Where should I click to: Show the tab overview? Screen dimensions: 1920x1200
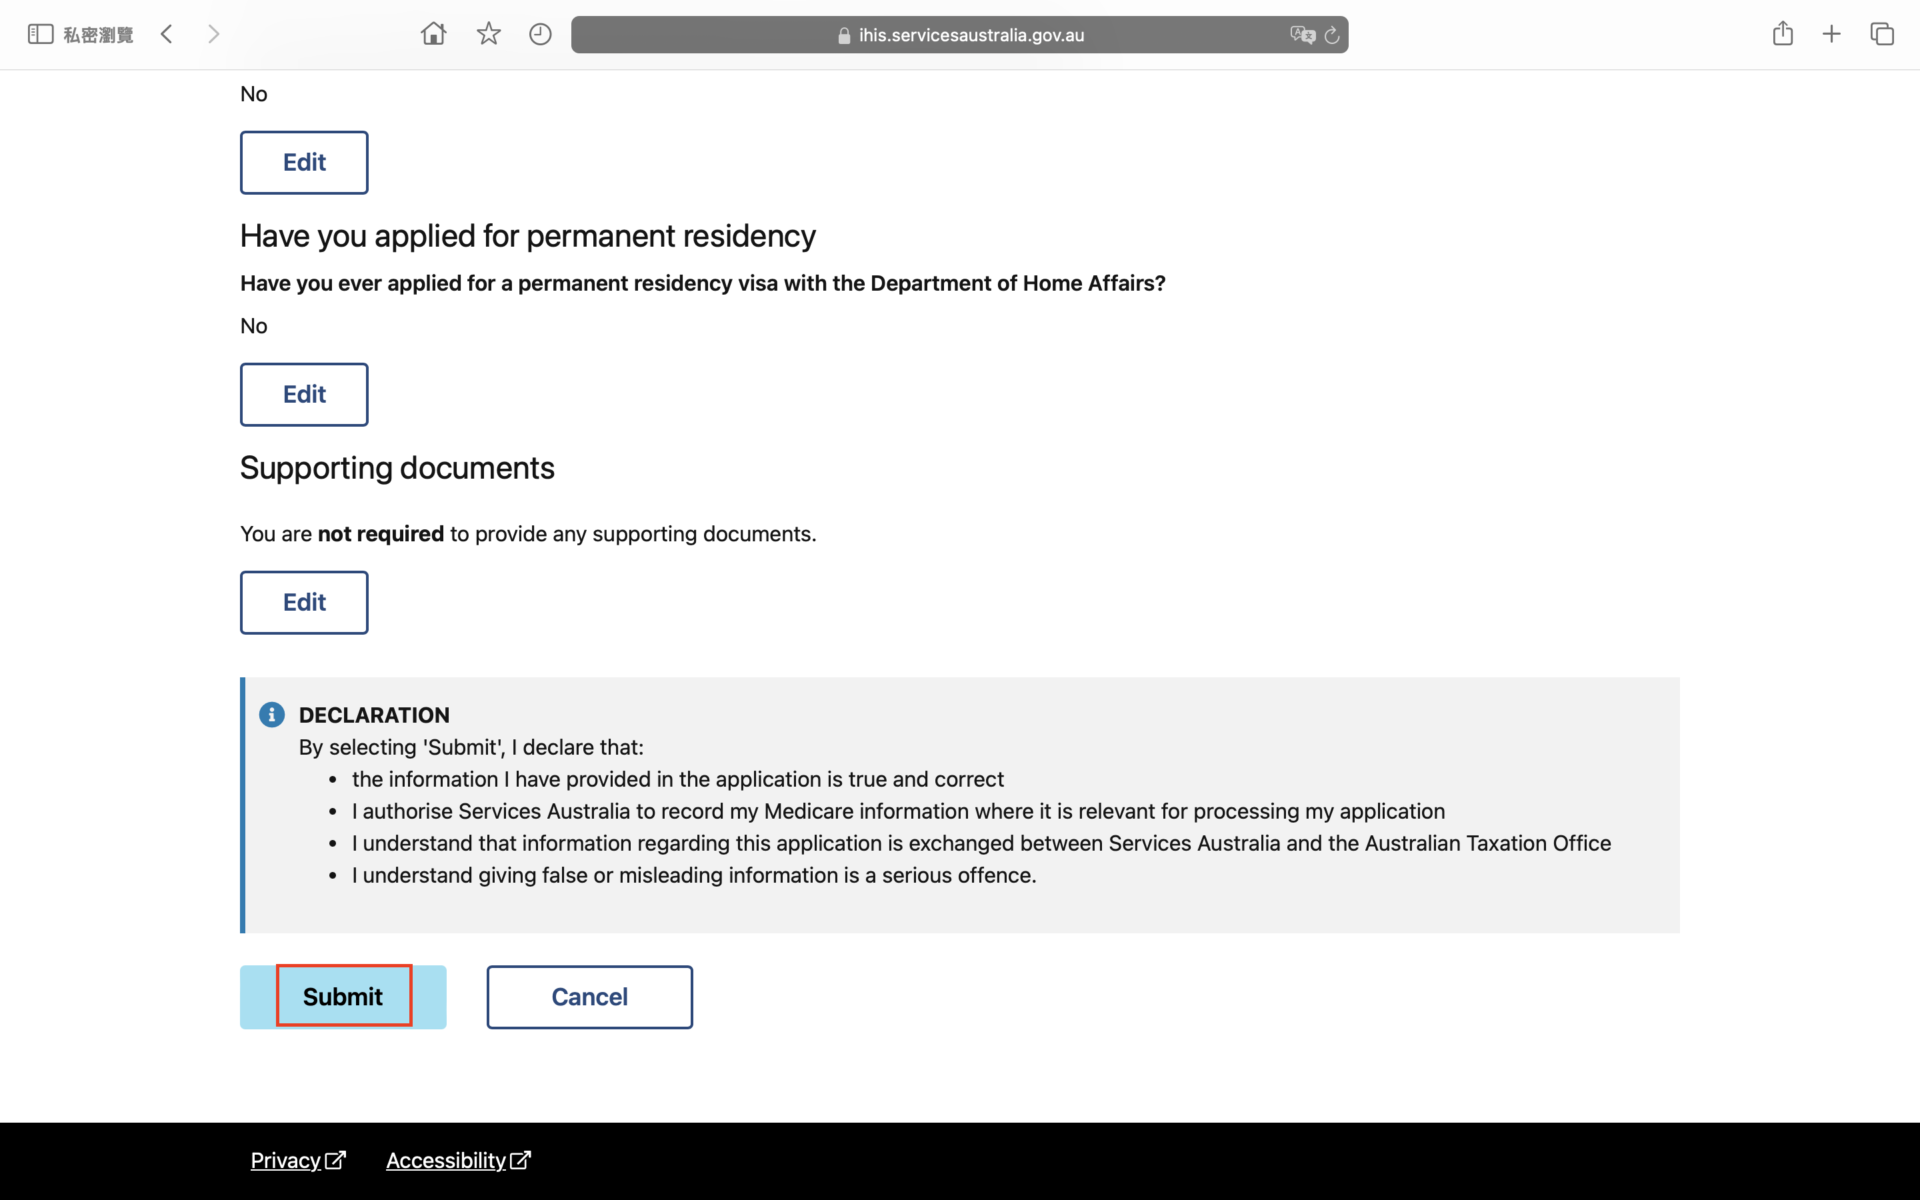coord(1881,35)
